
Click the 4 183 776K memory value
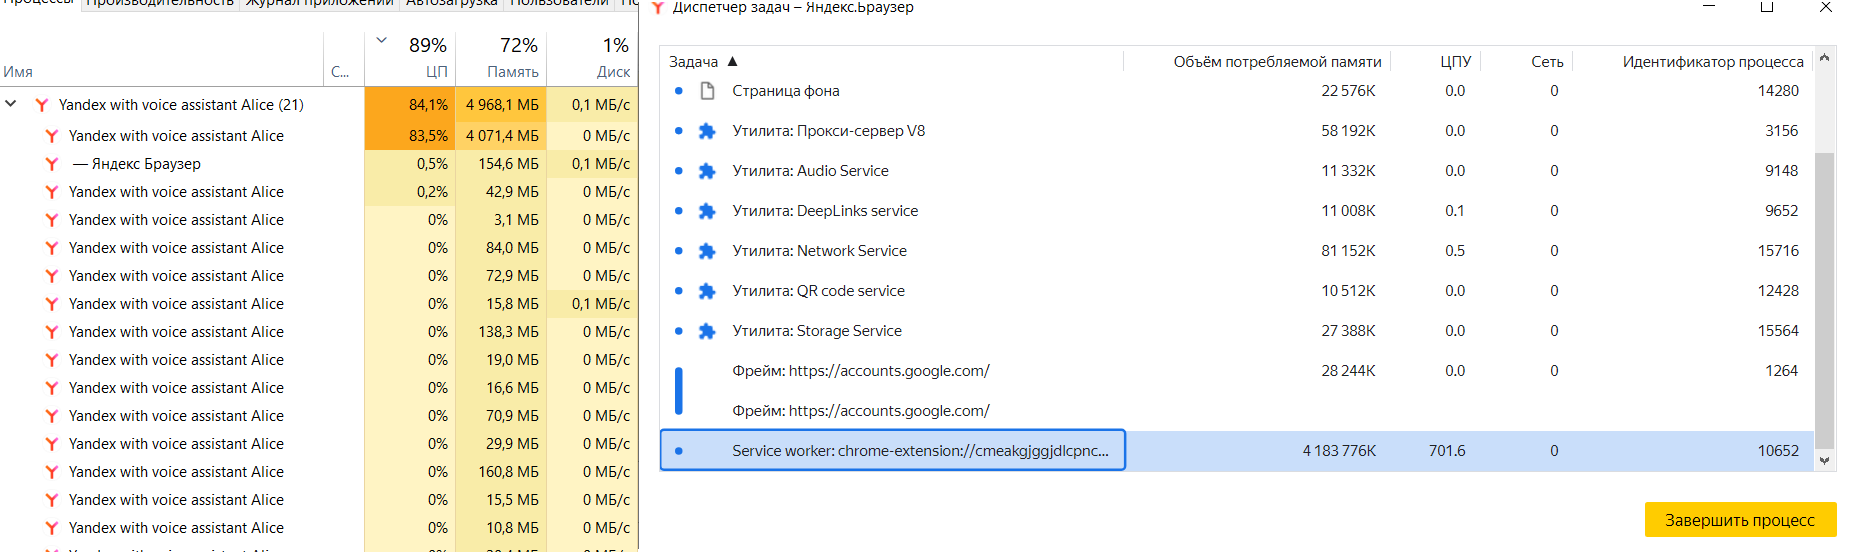coord(1339,451)
